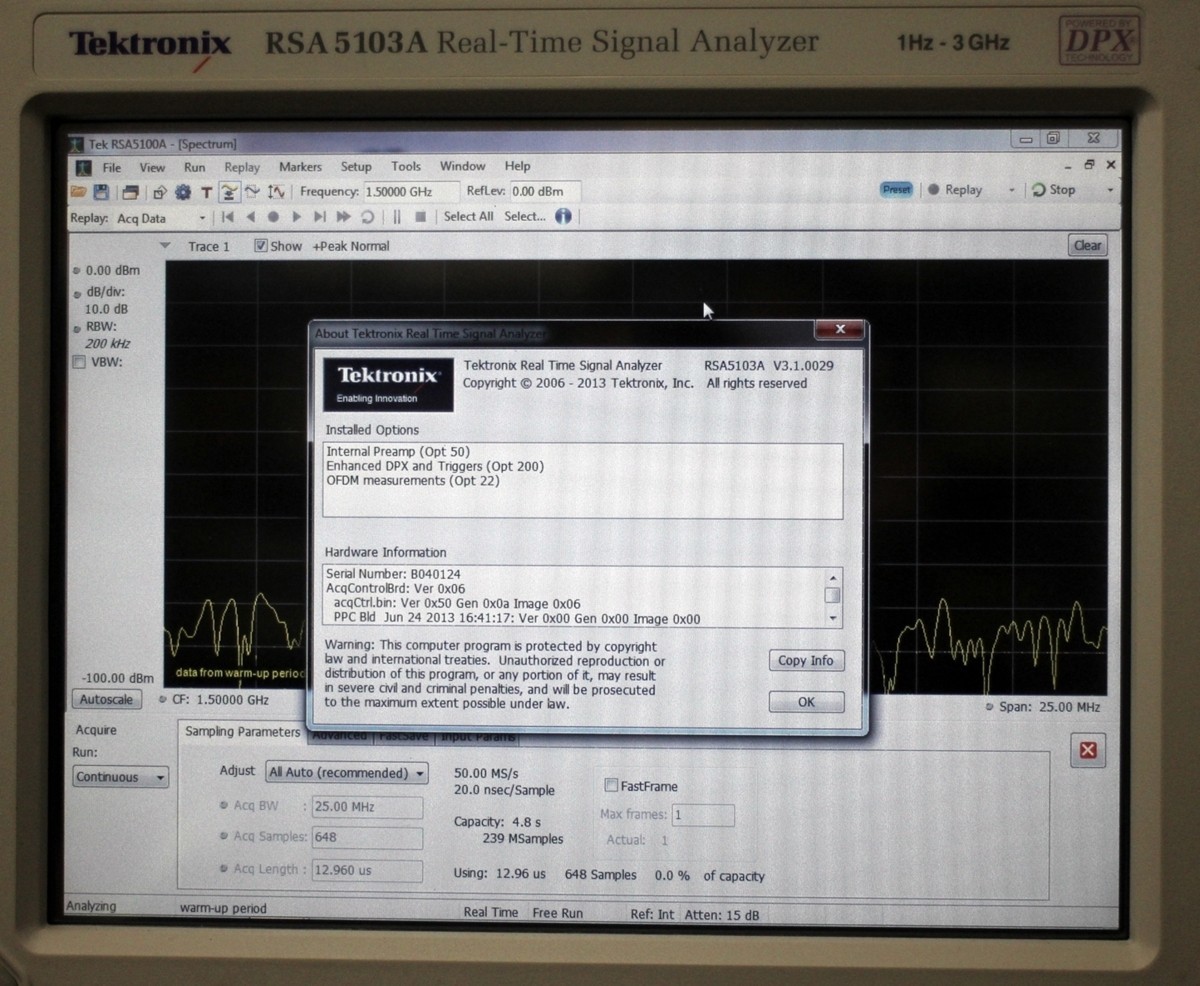Click the blue replay info icon
The image size is (1200, 986).
(x=563, y=216)
